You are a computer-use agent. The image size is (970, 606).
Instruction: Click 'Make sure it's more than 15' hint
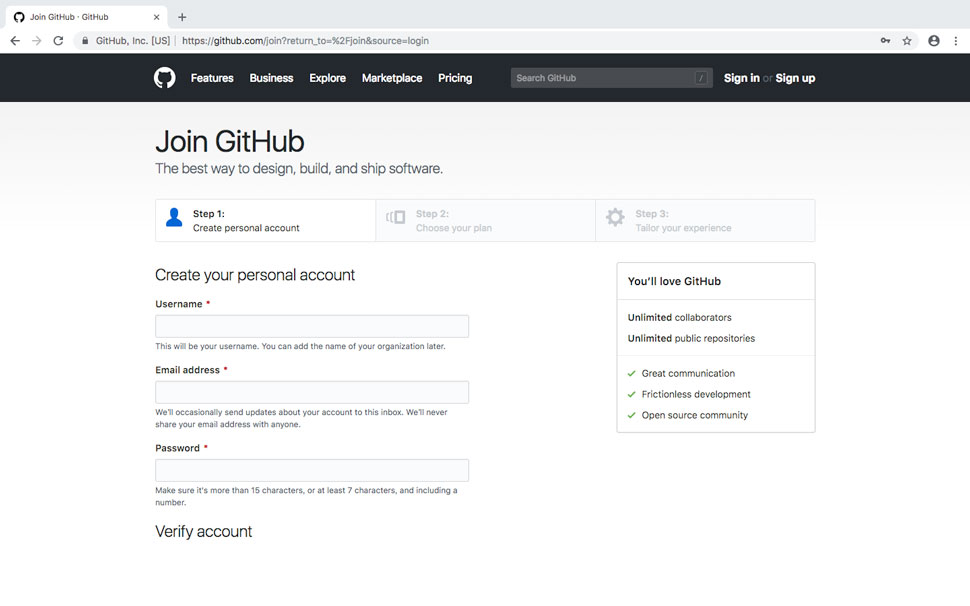[306, 497]
